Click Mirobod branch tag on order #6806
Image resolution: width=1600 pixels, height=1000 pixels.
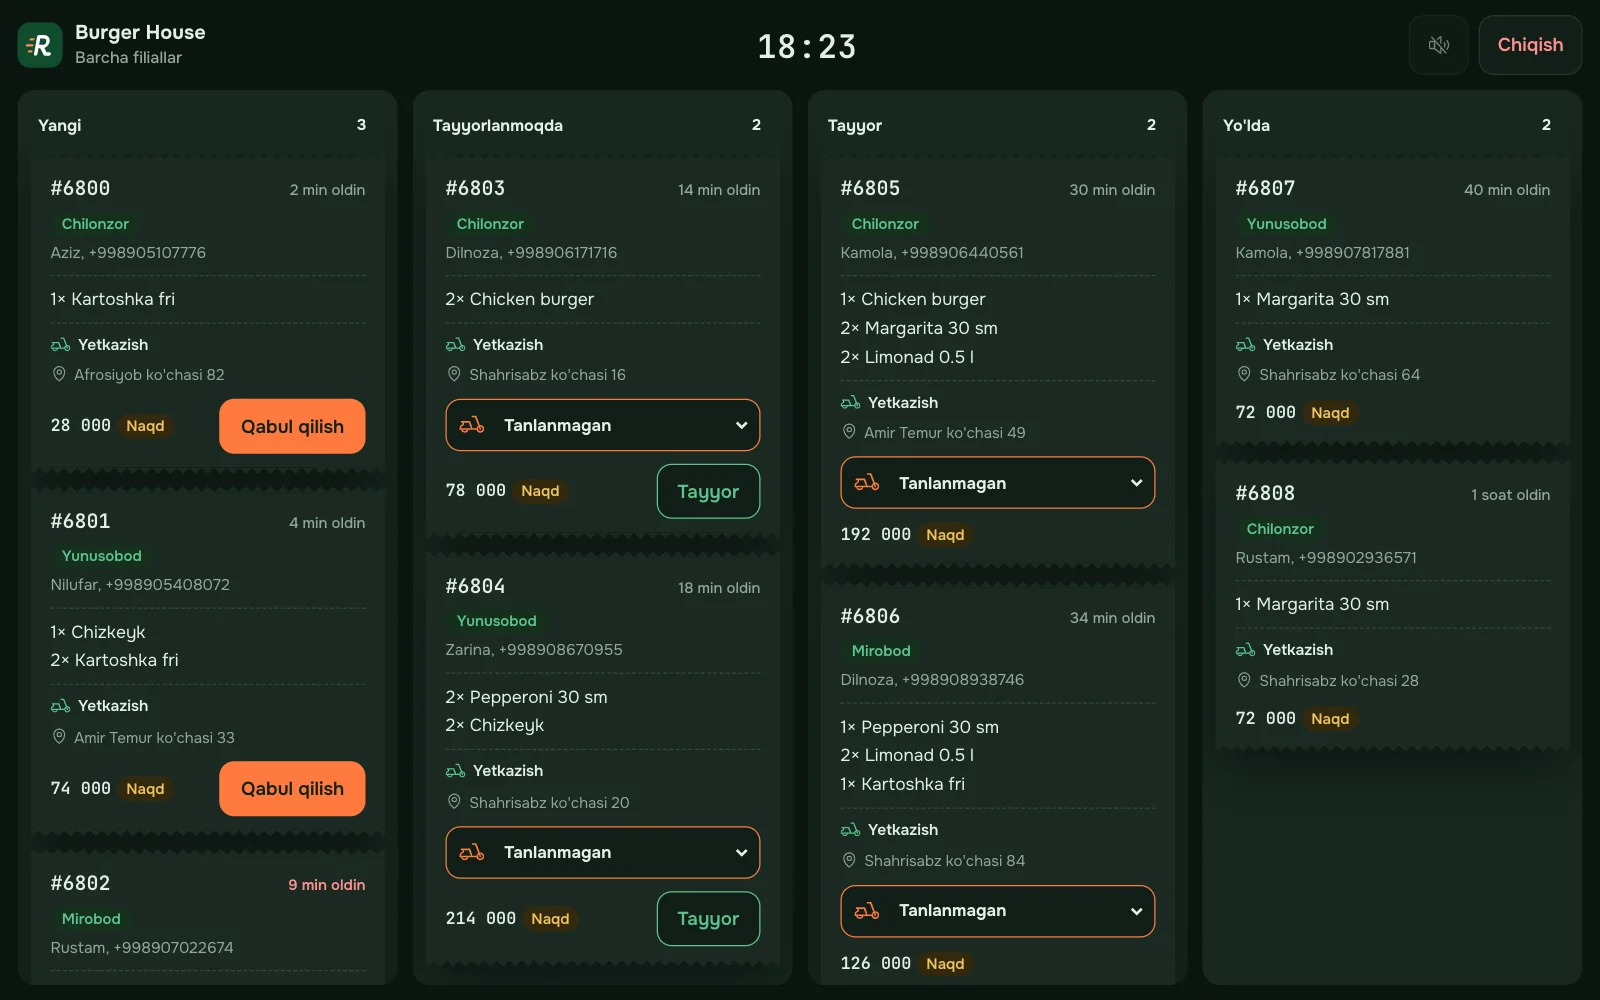881,651
